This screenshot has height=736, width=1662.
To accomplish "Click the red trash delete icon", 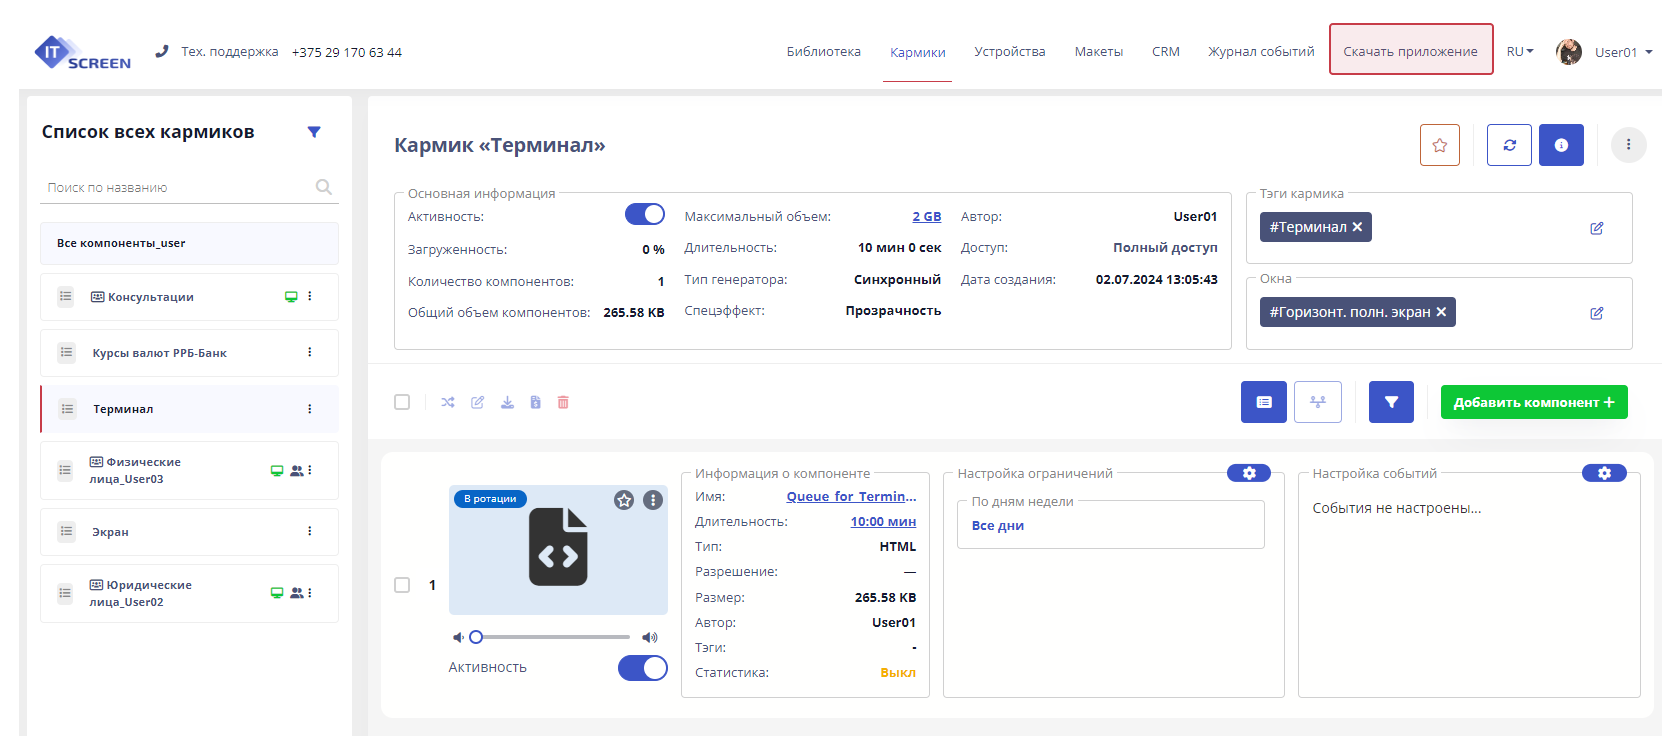I will (563, 402).
